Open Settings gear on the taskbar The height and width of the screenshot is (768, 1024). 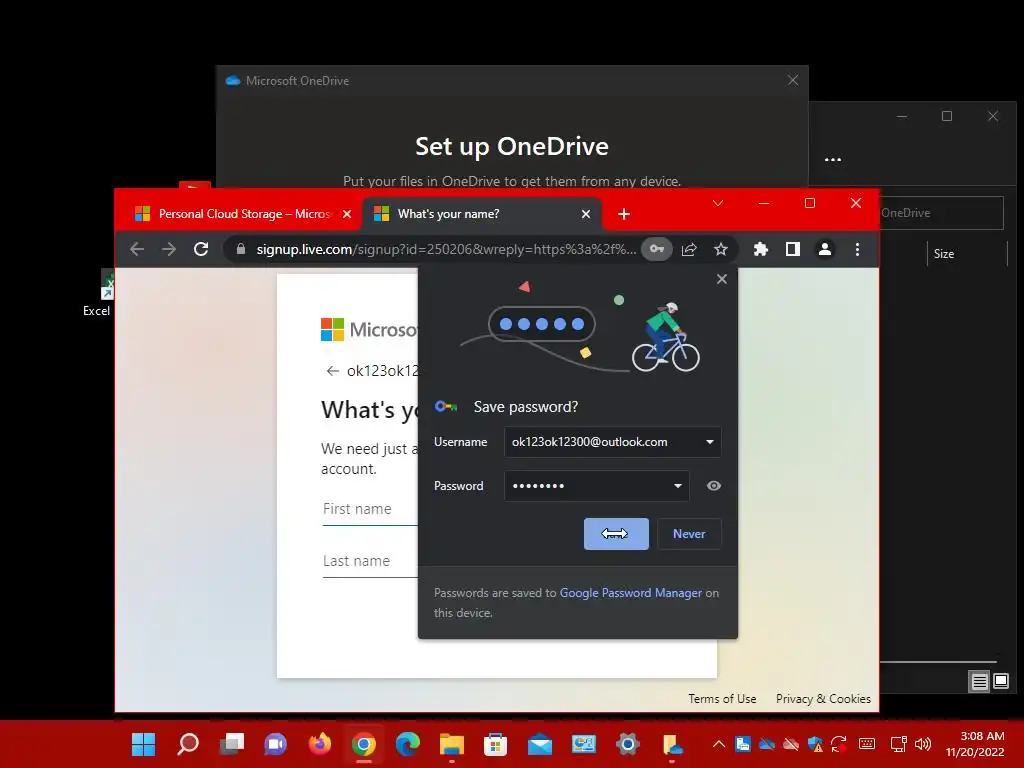click(x=628, y=744)
